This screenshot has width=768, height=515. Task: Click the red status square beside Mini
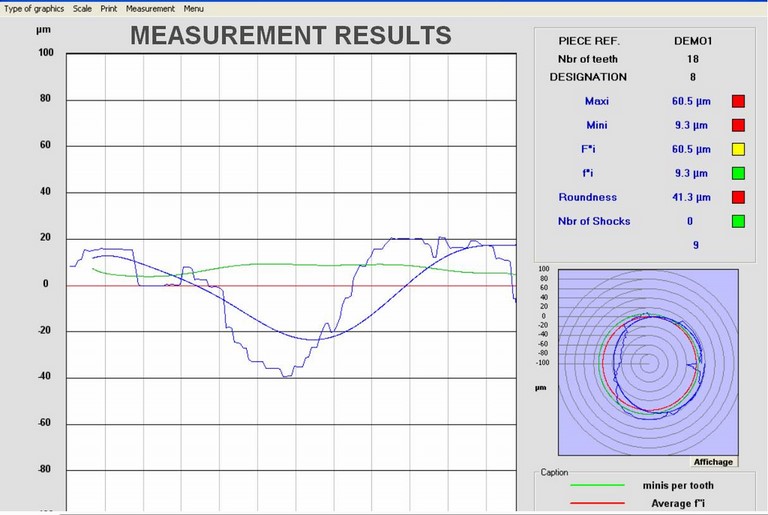click(x=739, y=125)
